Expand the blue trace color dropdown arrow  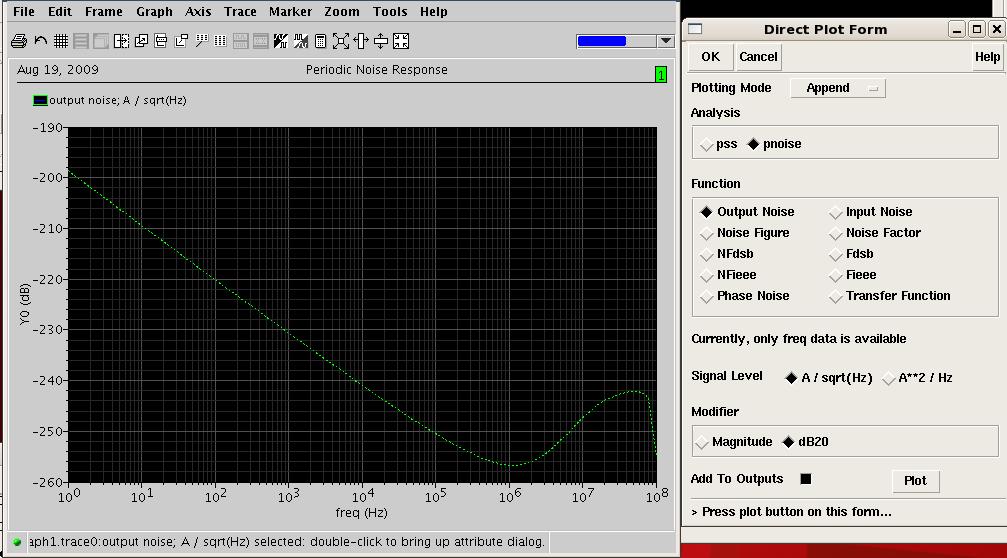tap(666, 41)
